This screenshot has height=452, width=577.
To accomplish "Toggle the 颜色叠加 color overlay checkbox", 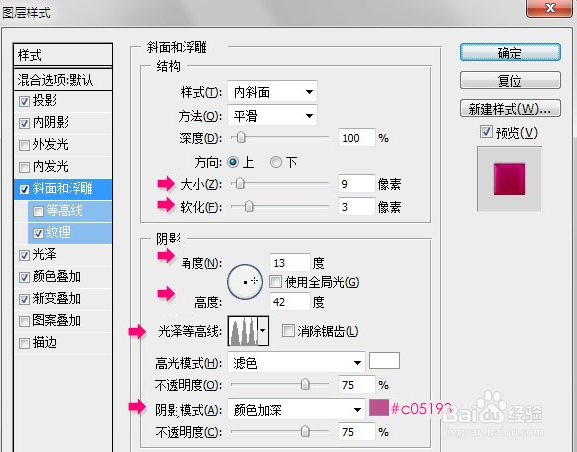I will (x=24, y=277).
